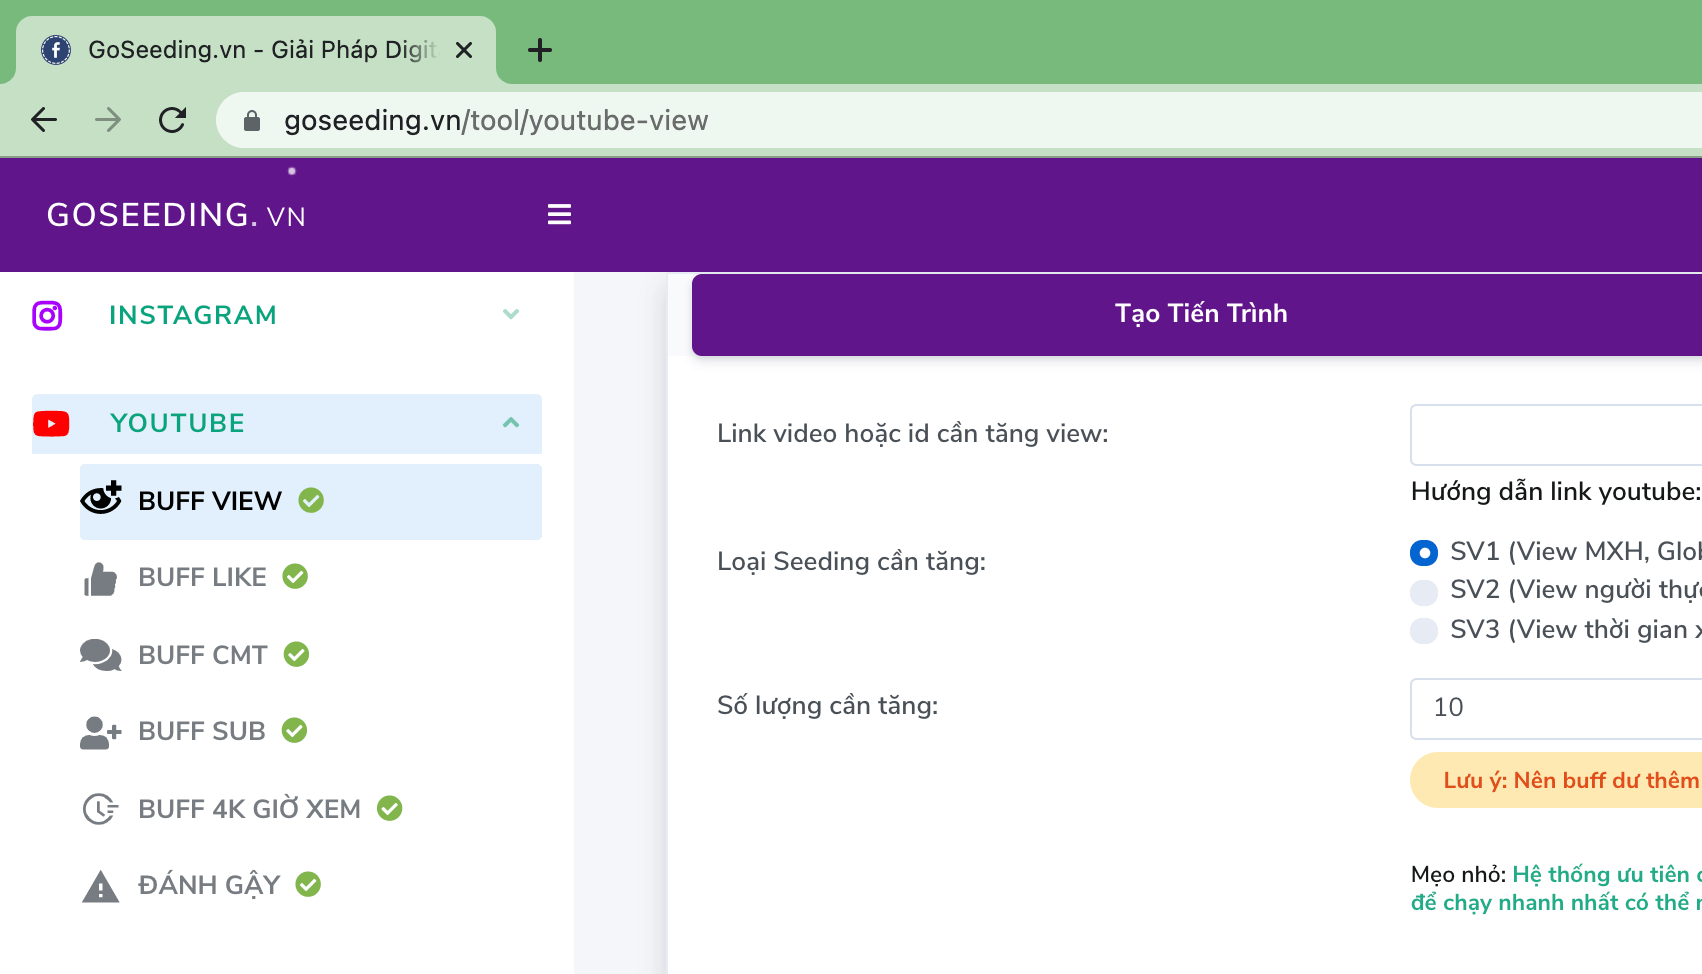Open BUFF LIKE menu item

[x=202, y=577]
